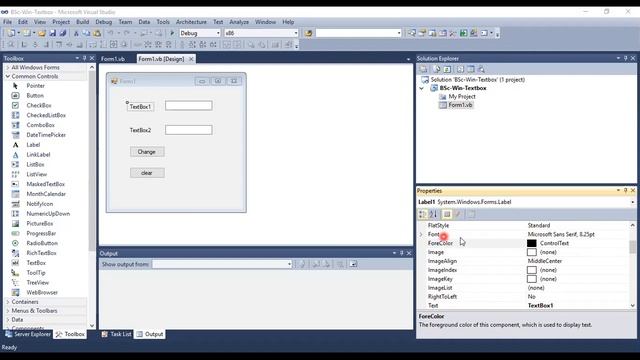Toggle auto-hide pin on Solution Explorer

click(625, 58)
